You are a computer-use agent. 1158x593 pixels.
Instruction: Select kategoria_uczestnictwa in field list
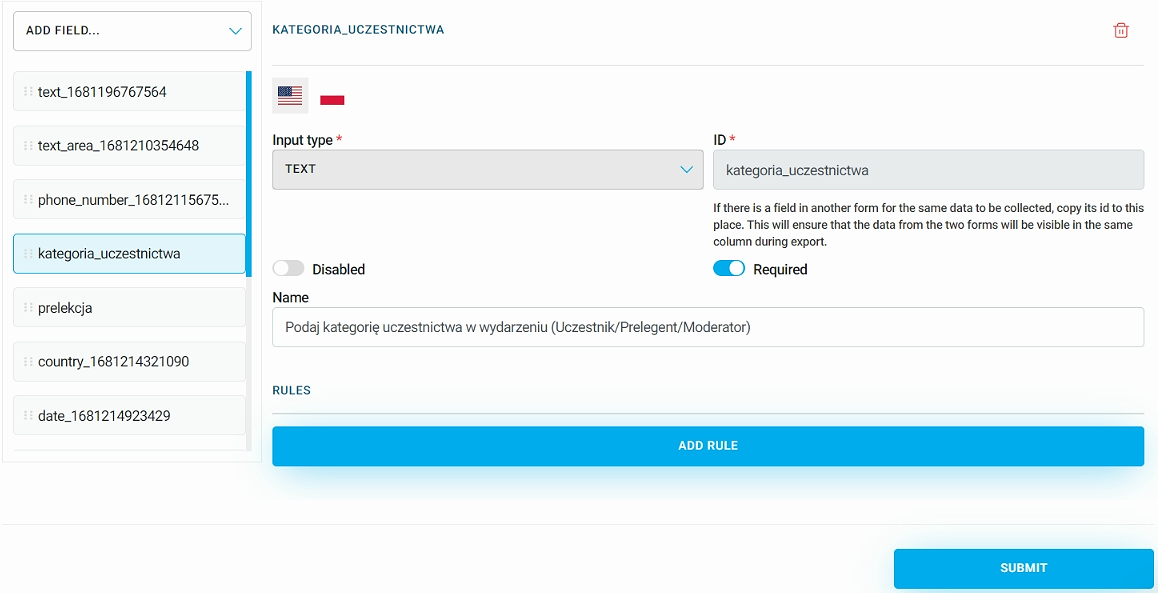click(129, 253)
